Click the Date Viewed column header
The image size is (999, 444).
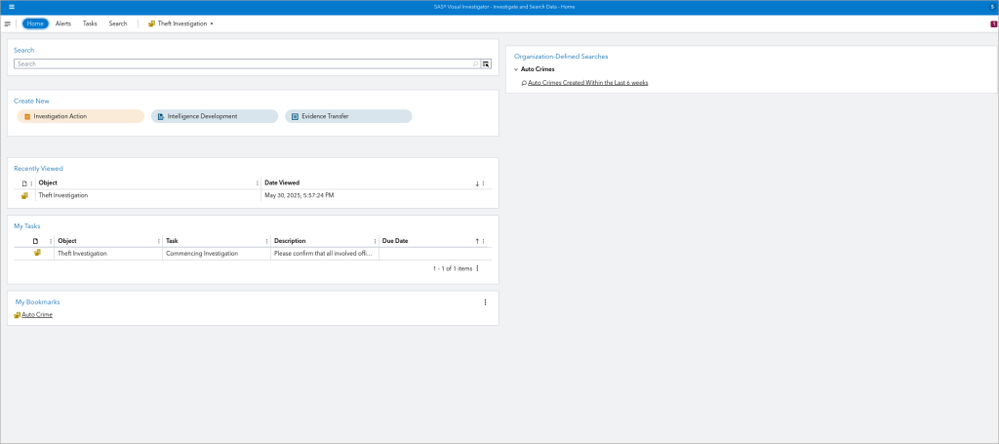tap(282, 183)
